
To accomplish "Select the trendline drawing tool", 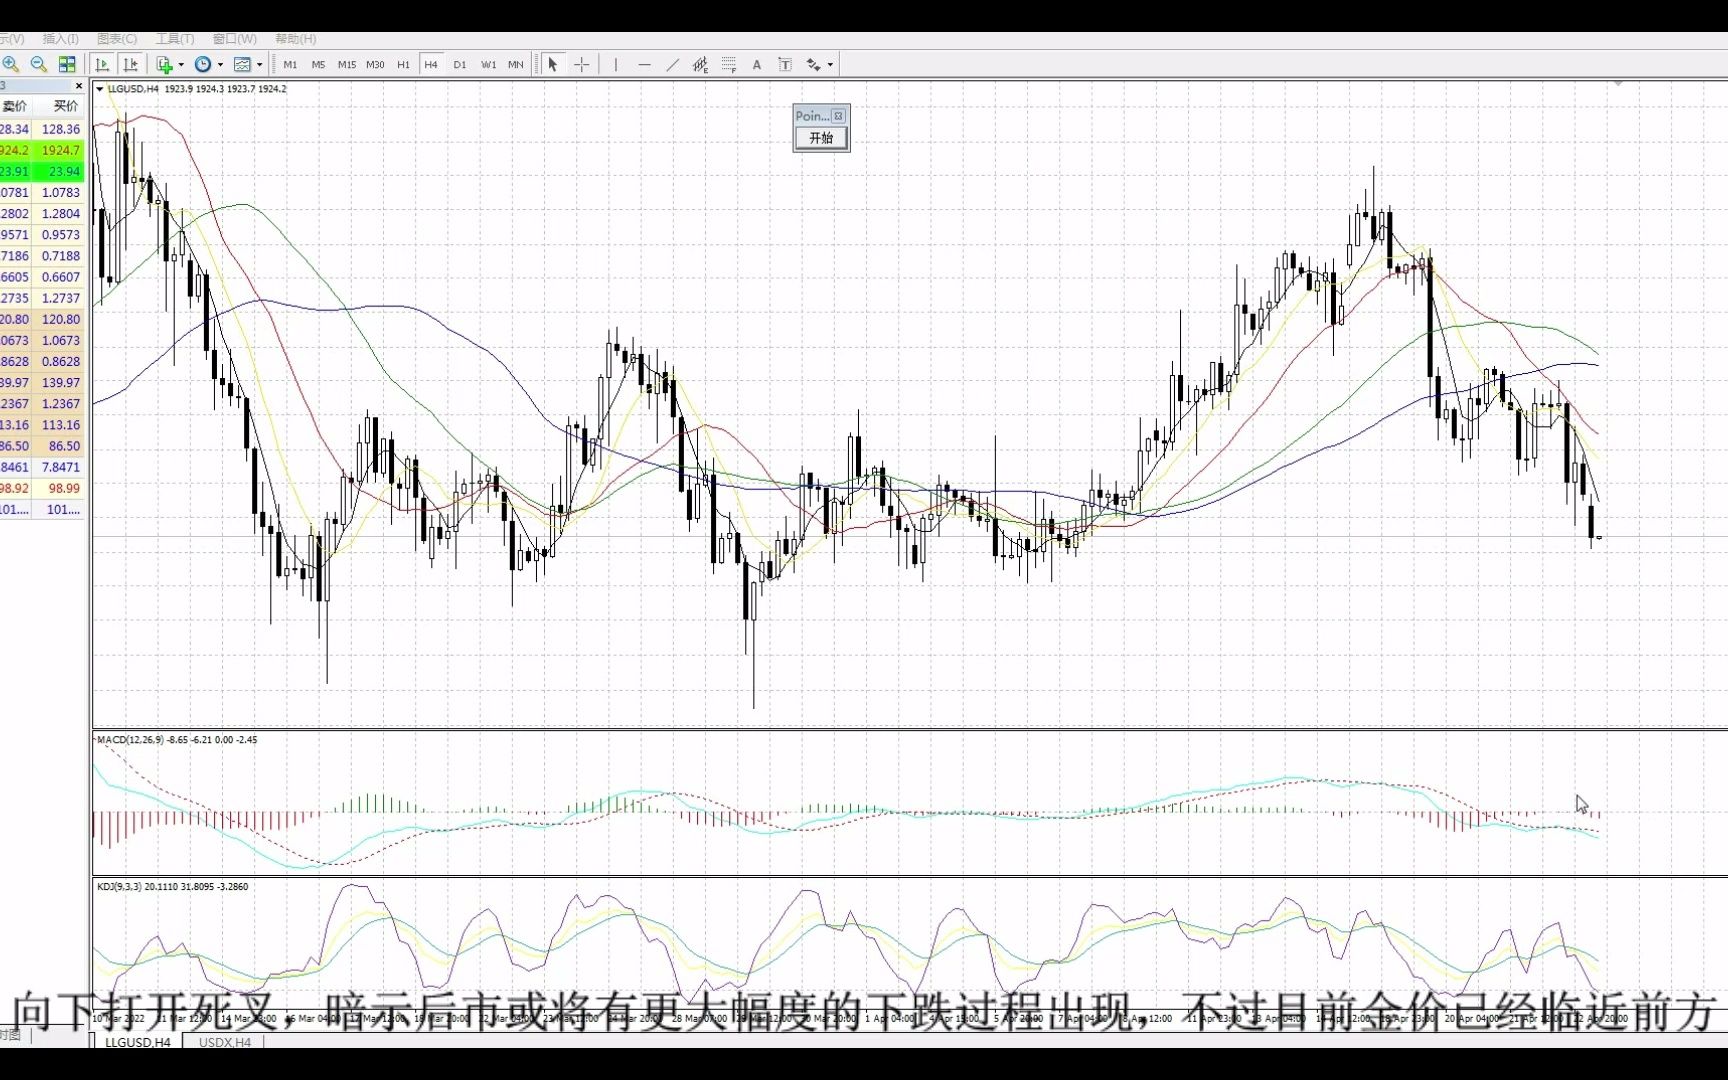I will click(672, 64).
